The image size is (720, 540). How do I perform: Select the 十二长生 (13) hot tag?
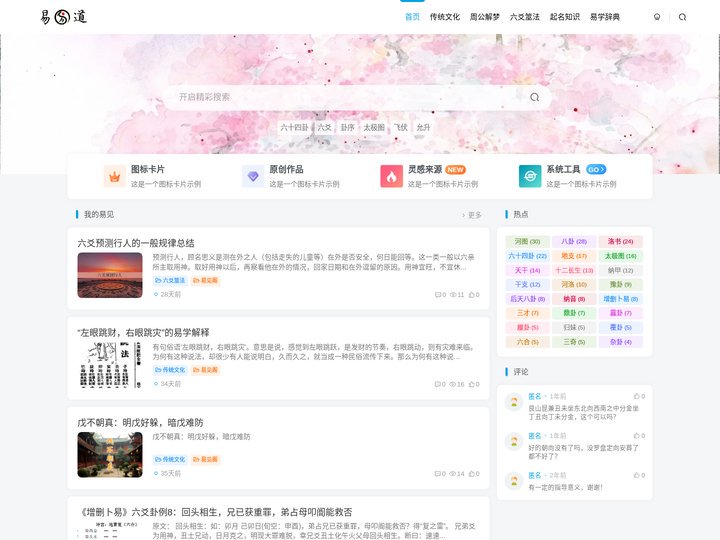click(x=574, y=270)
